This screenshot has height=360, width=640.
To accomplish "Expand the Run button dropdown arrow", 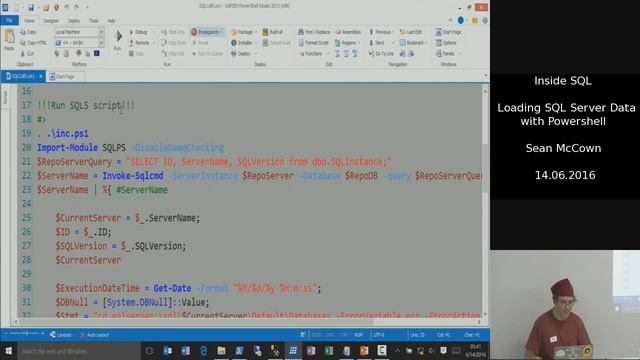I will (x=118, y=53).
